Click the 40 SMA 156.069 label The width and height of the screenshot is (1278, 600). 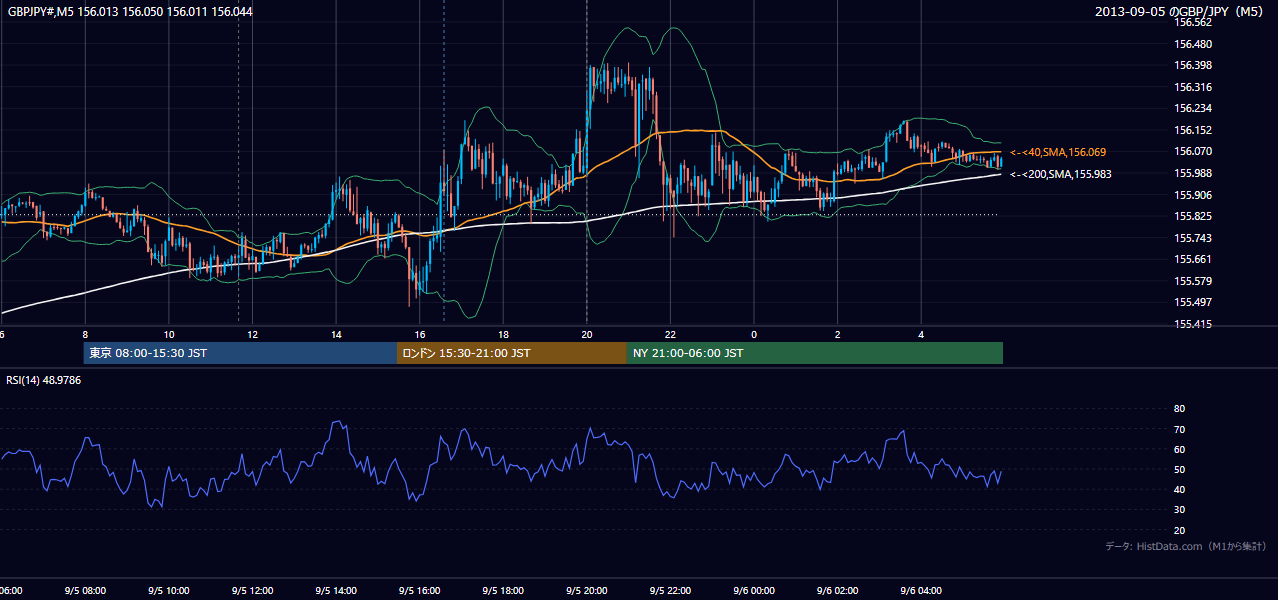[1057, 152]
